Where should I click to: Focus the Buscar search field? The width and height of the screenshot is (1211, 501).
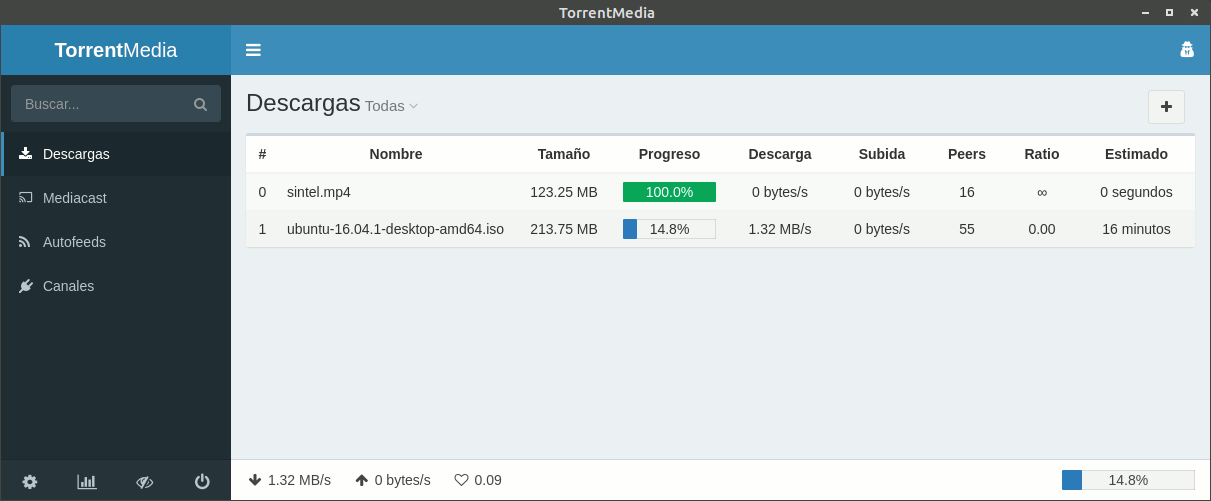(x=116, y=104)
